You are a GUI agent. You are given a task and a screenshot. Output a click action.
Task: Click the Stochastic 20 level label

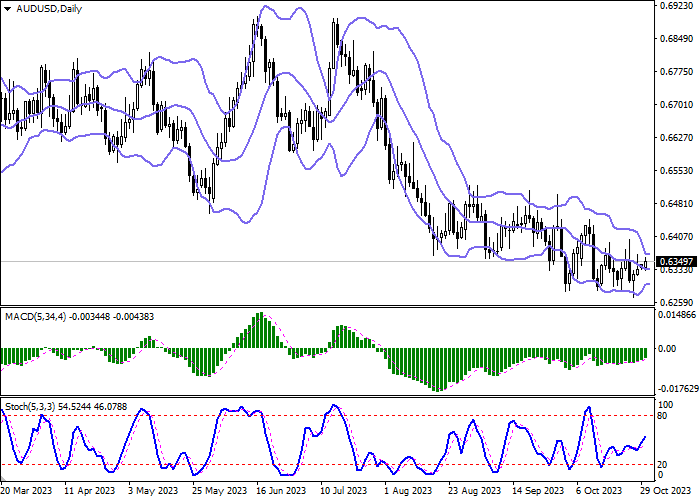click(663, 465)
